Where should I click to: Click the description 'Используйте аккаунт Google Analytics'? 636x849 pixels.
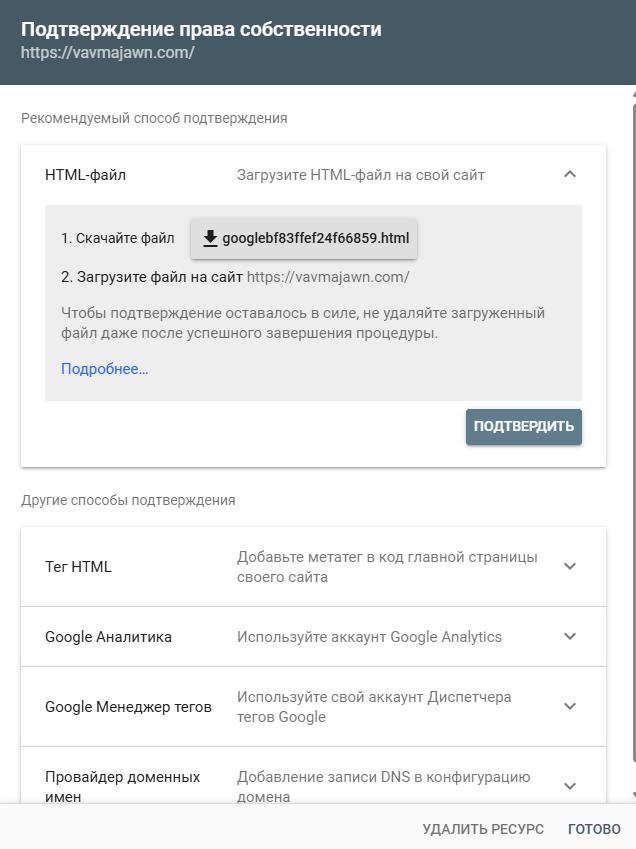point(369,637)
